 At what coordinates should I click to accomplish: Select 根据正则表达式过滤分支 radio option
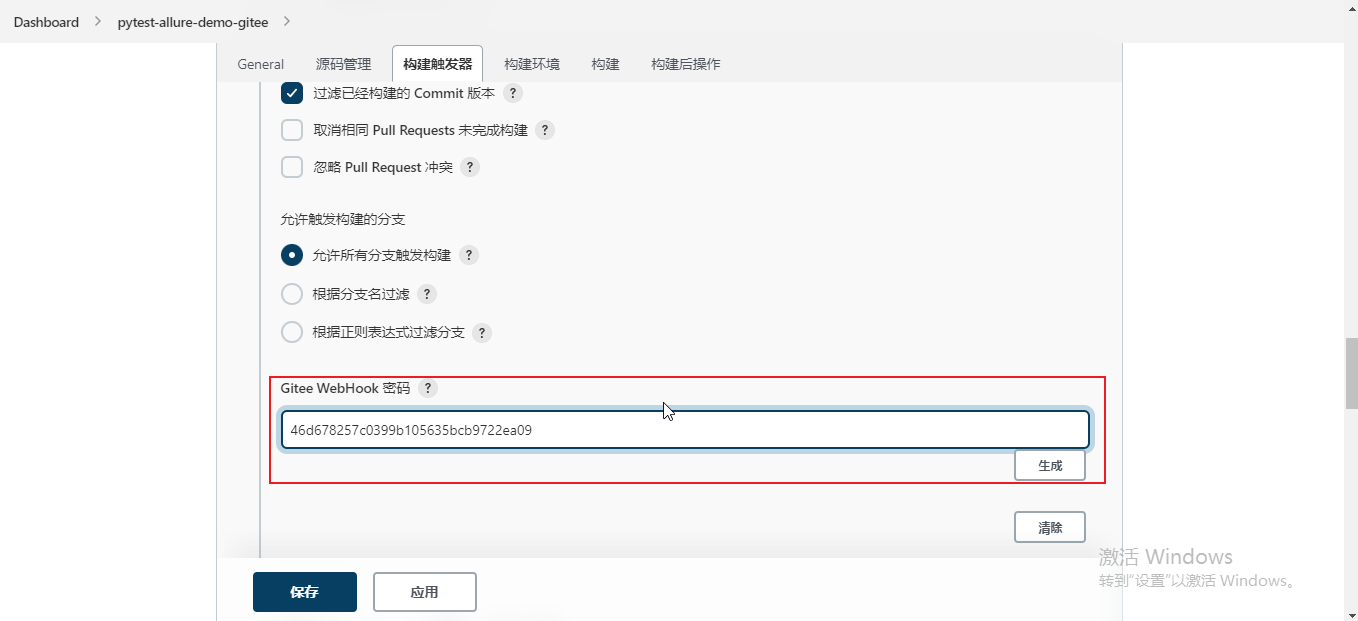pos(292,332)
